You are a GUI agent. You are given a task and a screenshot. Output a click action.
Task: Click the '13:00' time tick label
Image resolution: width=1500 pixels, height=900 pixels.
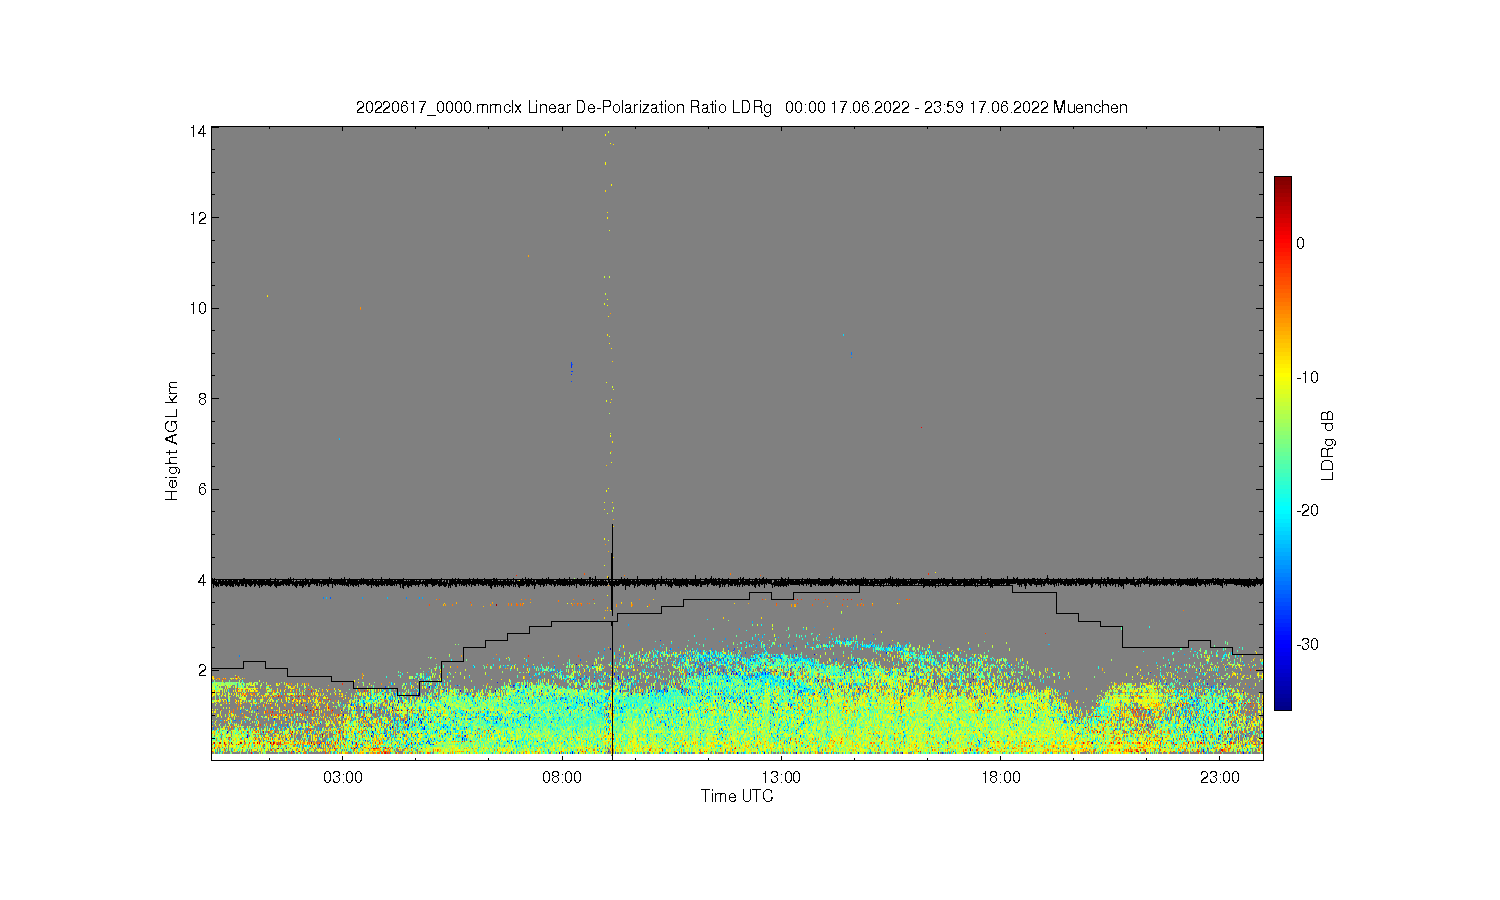point(781,777)
